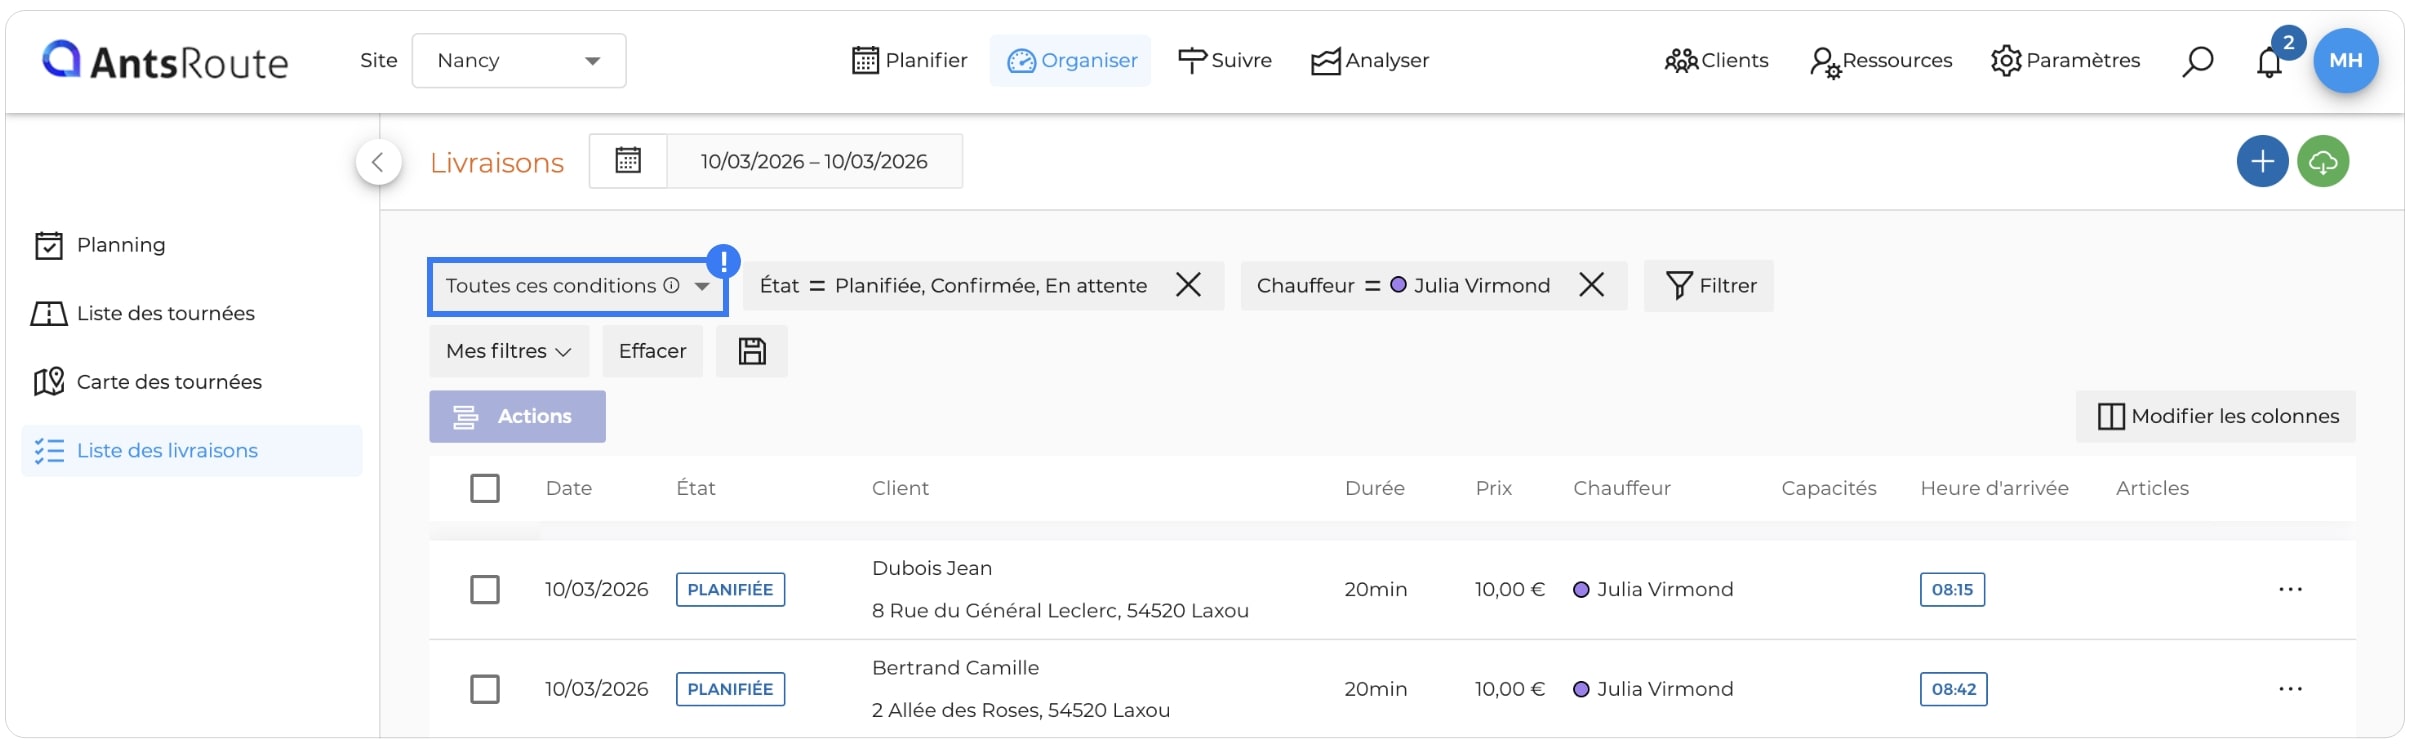Image resolution: width=2410 pixels, height=747 pixels.
Task: Click the 08:15 arrival time badge
Action: coord(1952,590)
